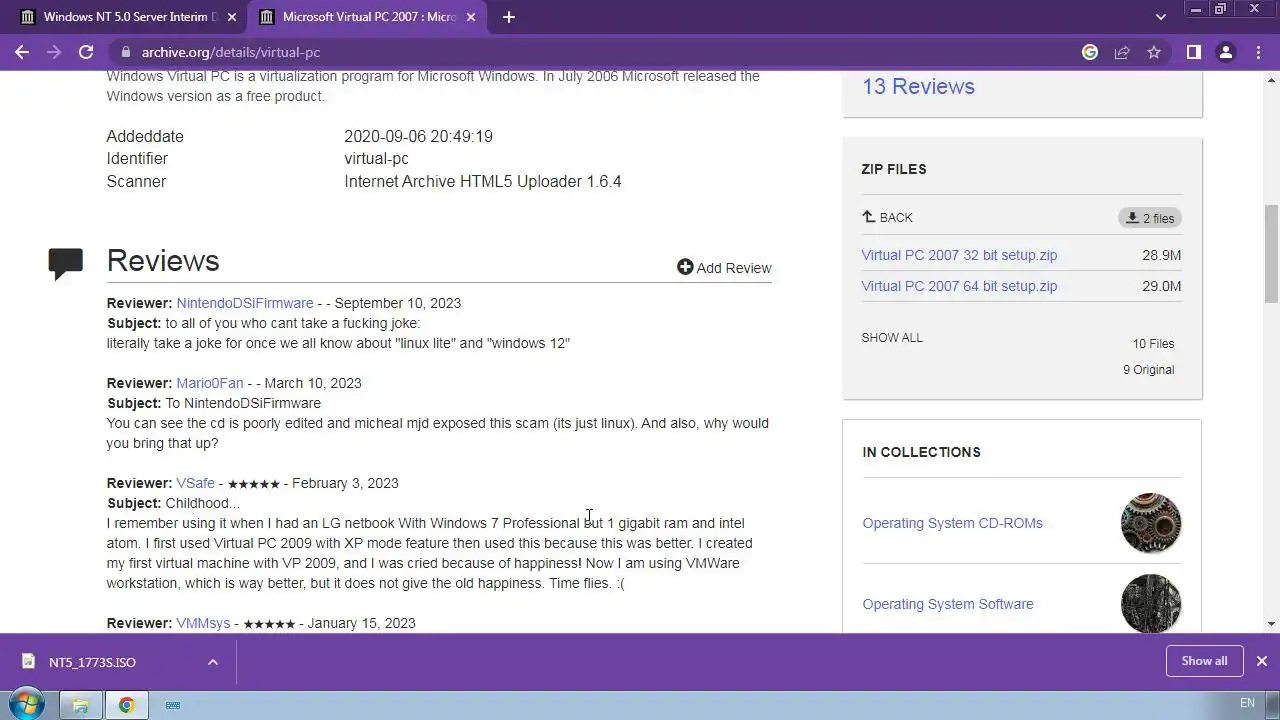Click the Add Review link text
Viewport: 1280px width, 720px height.
click(734, 268)
